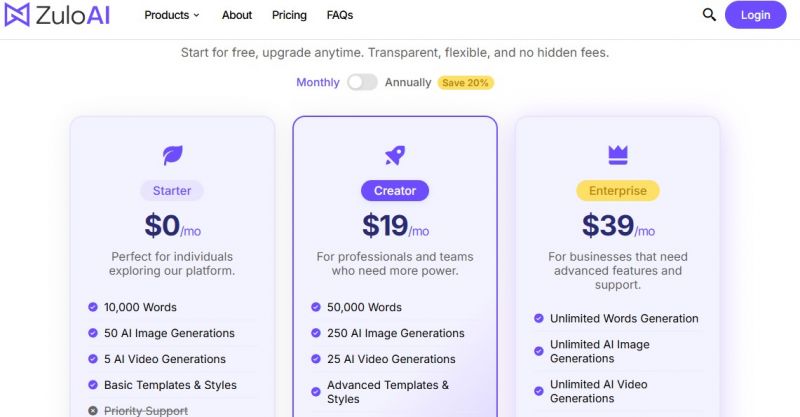Select the Monthly billing label
Viewport: 800px width, 417px height.
click(x=318, y=82)
